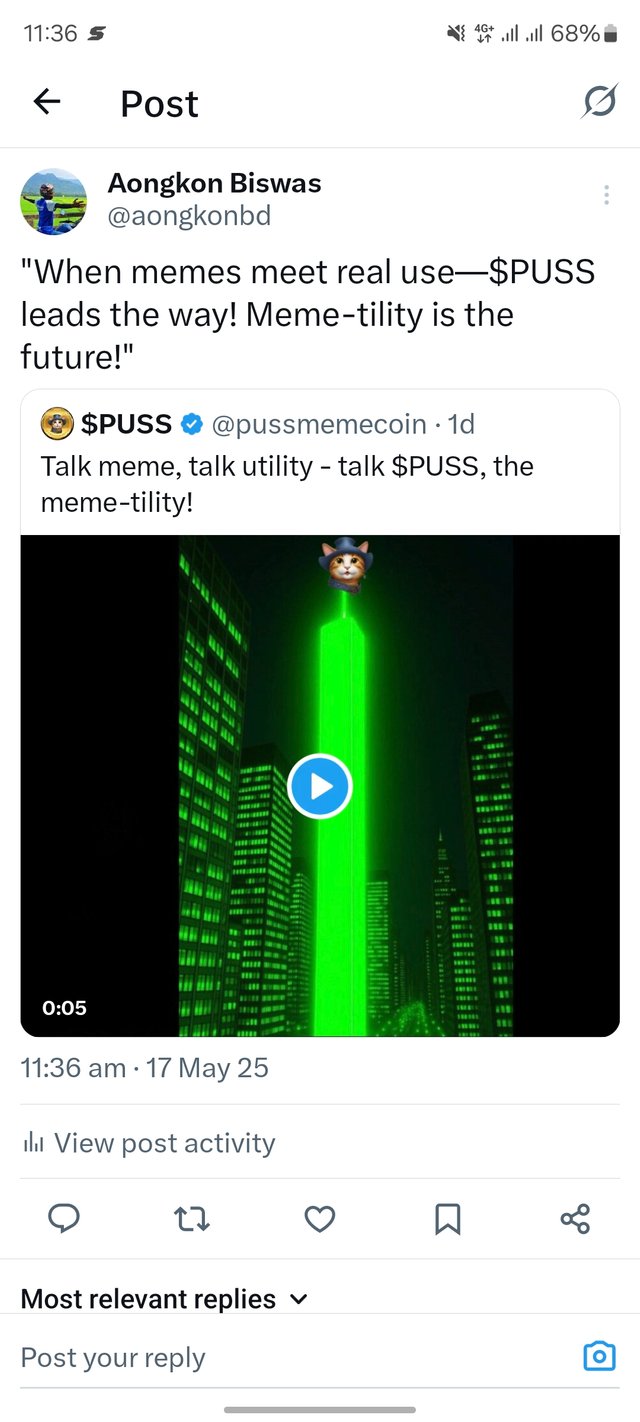Open the Grok icon at top right

click(599, 101)
